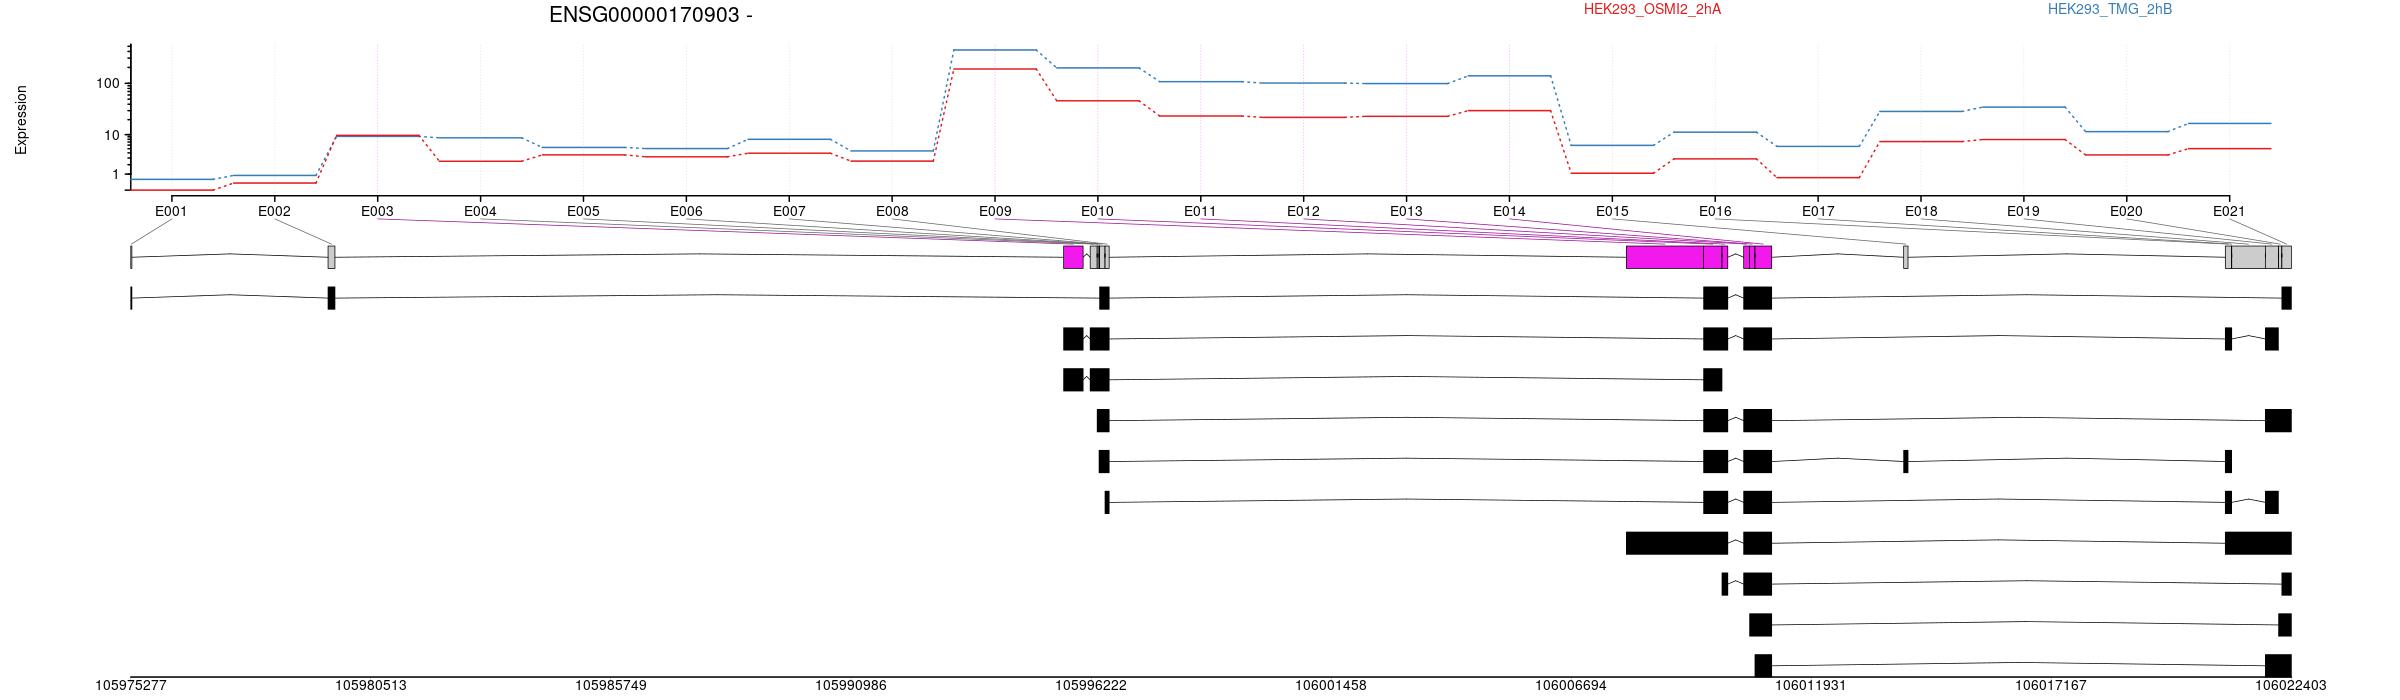Click the ENSG00000170903 gene title

(651, 15)
